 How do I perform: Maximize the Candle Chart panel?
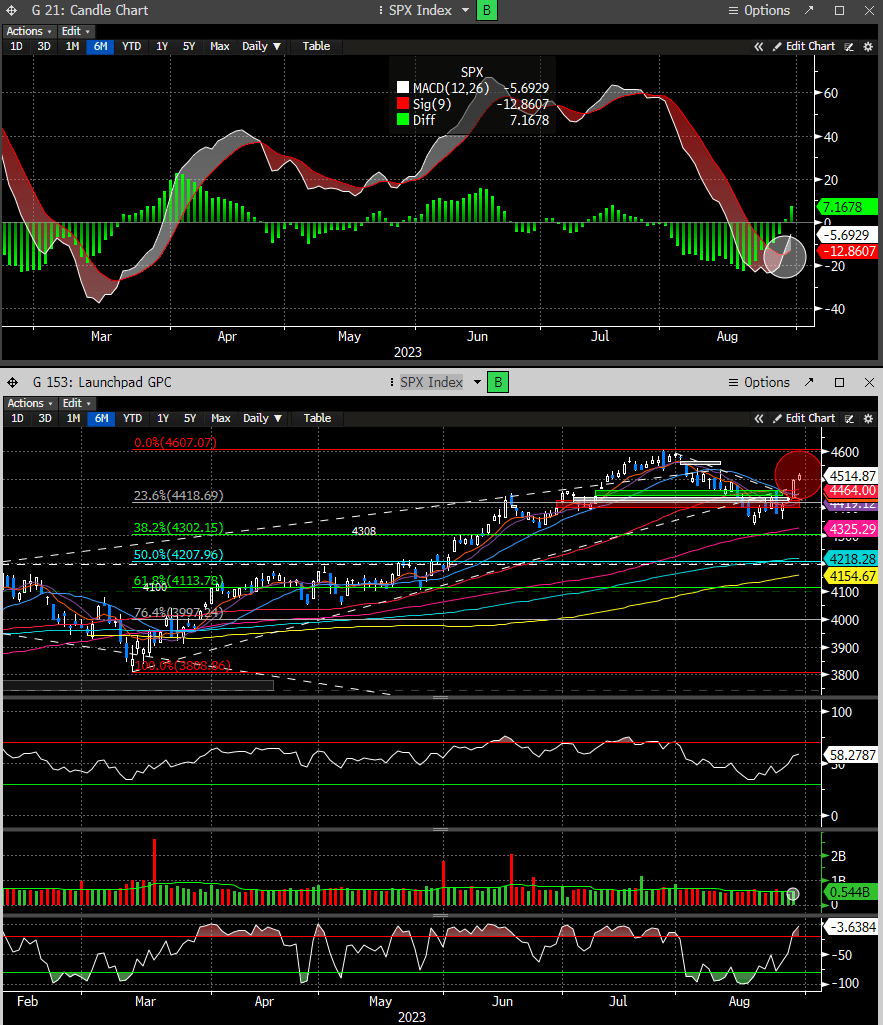pyautogui.click(x=840, y=10)
